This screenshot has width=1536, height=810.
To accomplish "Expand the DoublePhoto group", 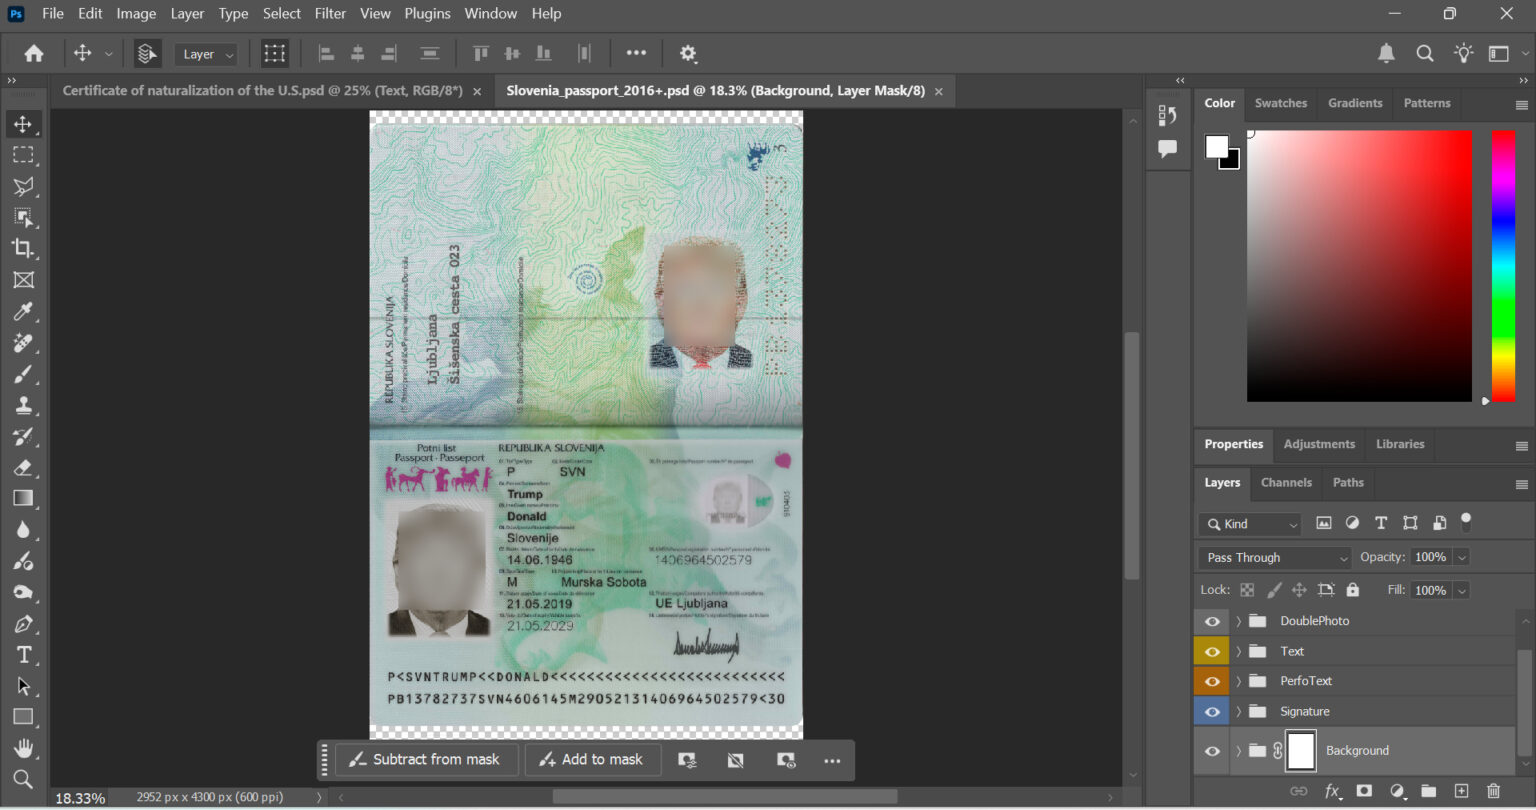I will [x=1238, y=621].
